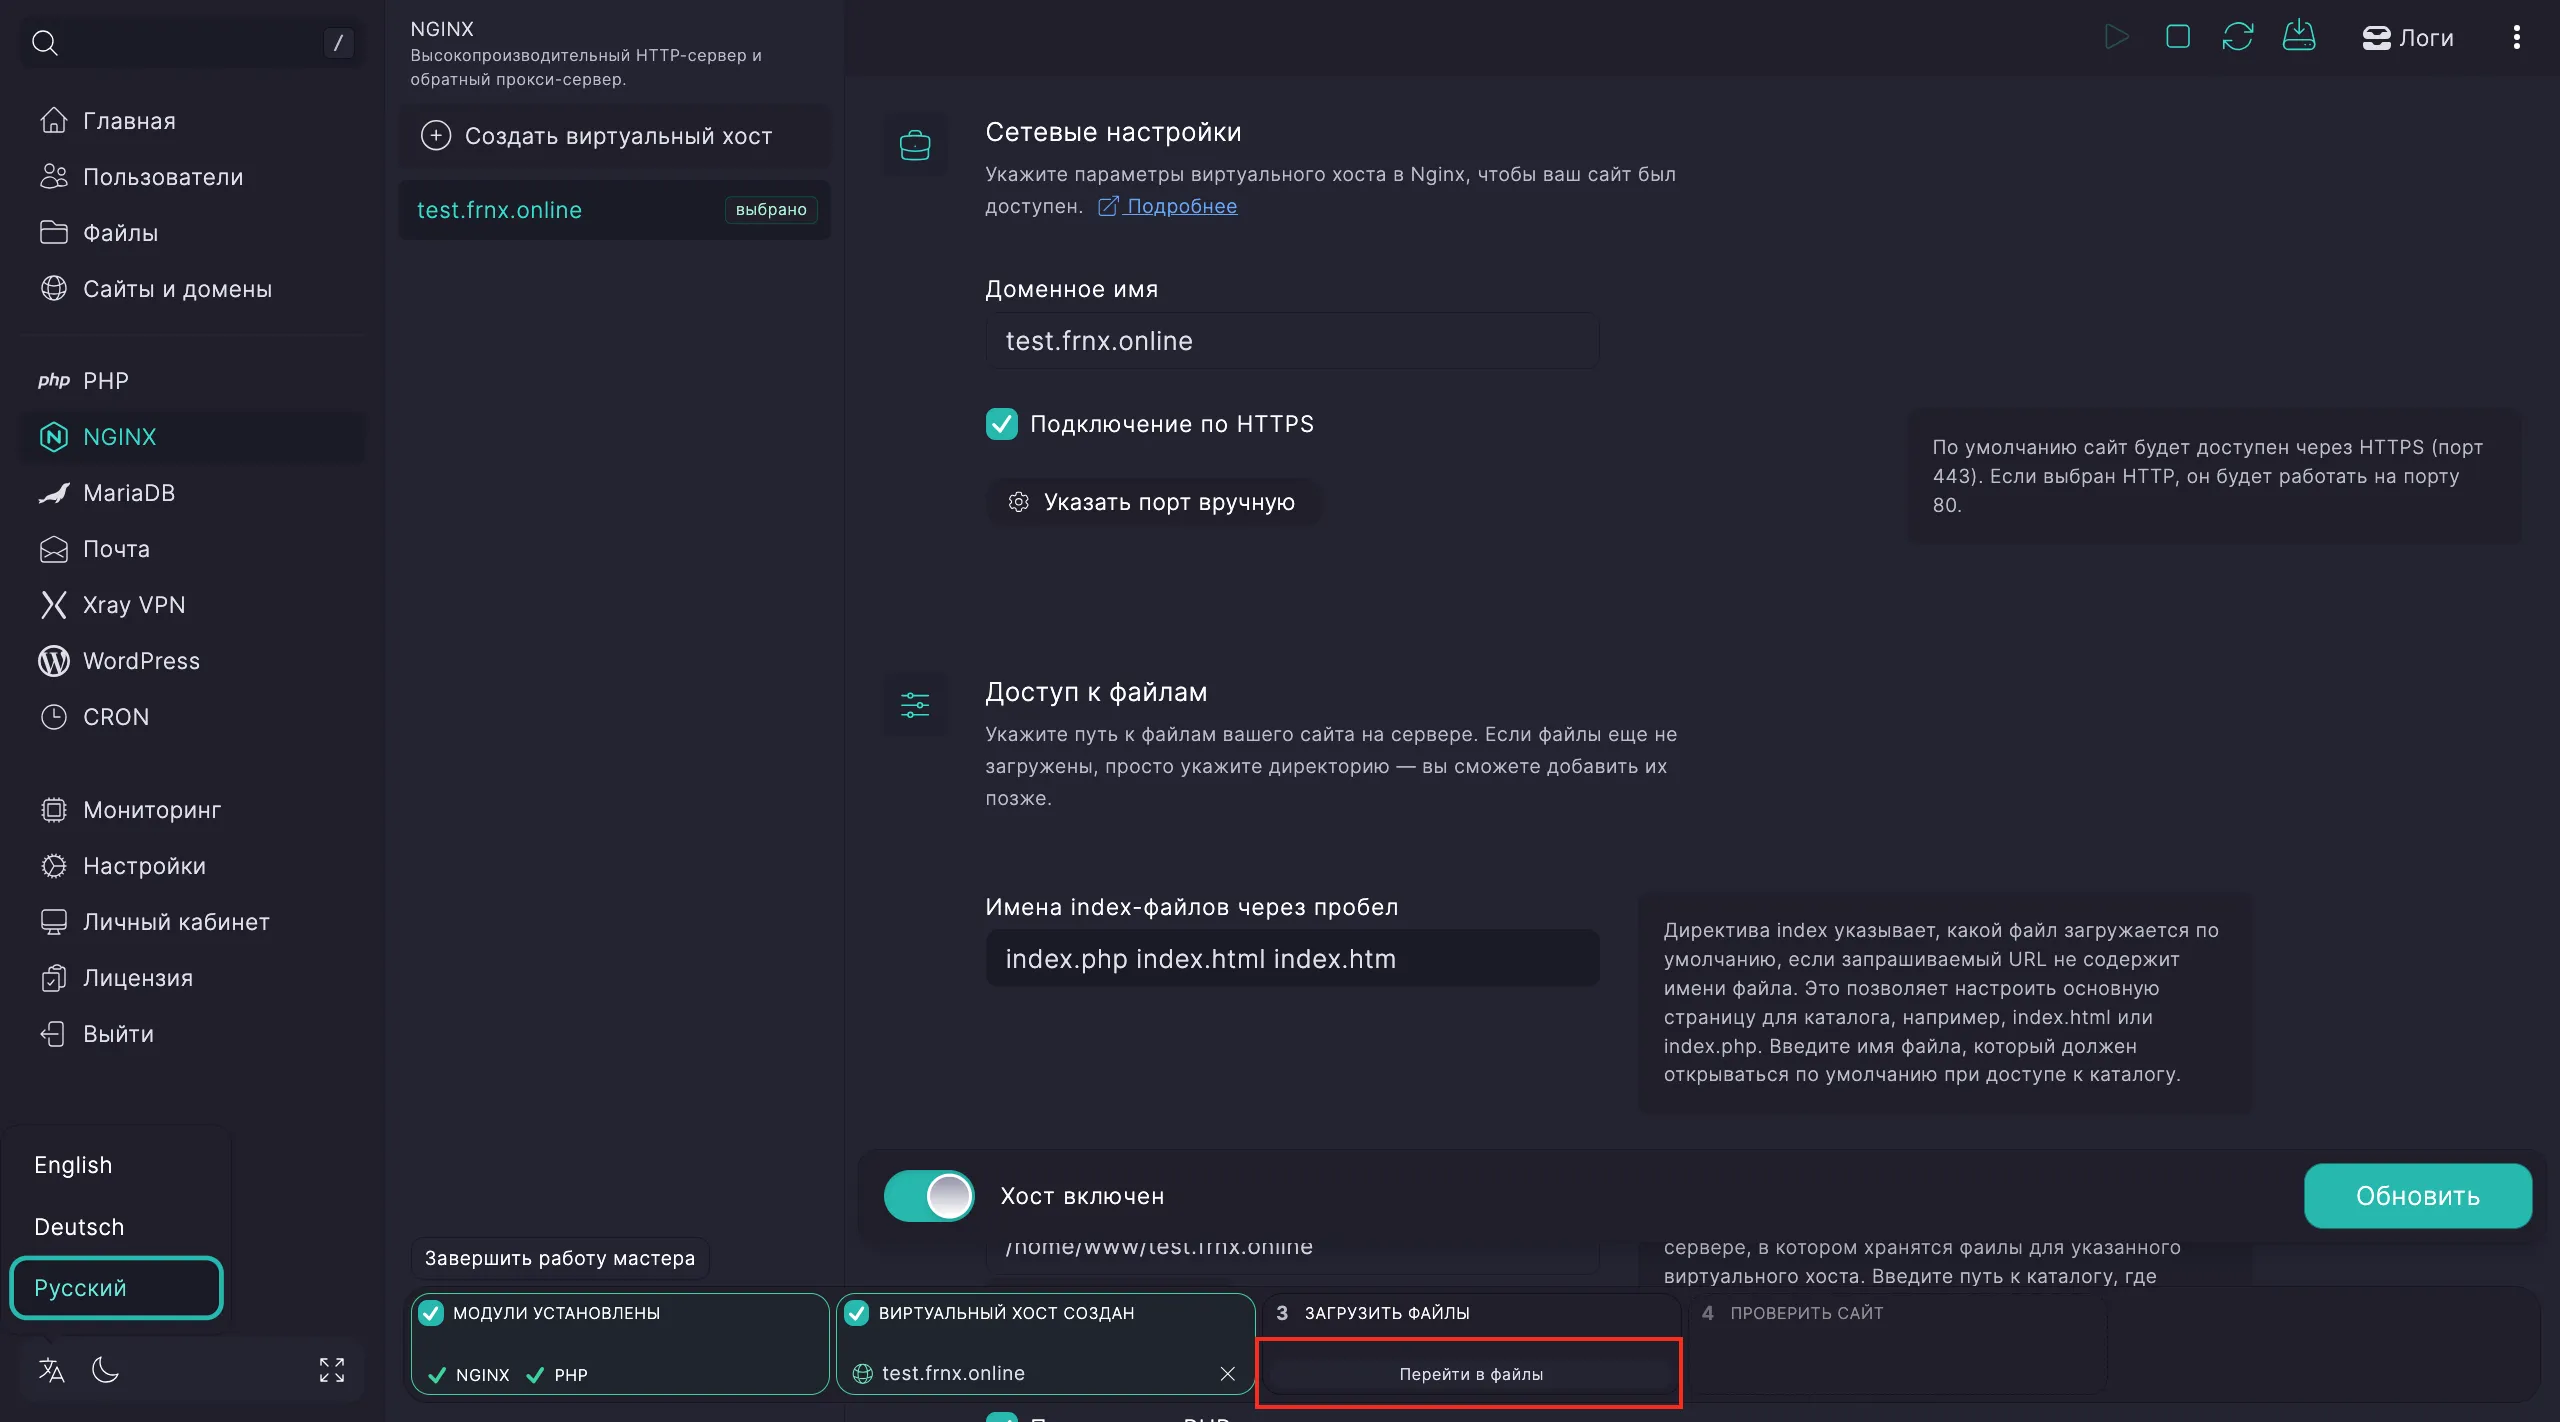
Task: Toggle dark mode moon icon
Action: click(105, 1370)
